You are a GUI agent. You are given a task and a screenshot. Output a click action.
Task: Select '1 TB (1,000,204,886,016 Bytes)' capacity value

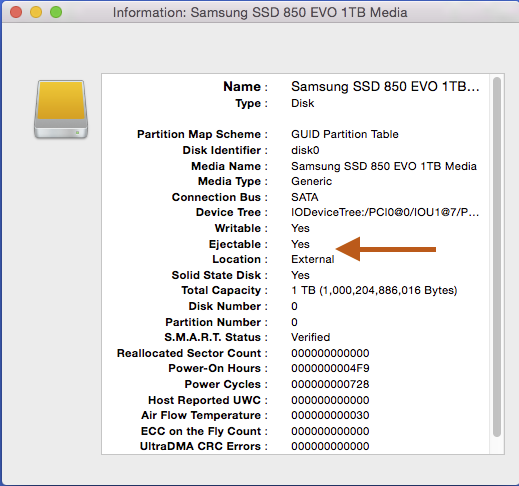[374, 290]
